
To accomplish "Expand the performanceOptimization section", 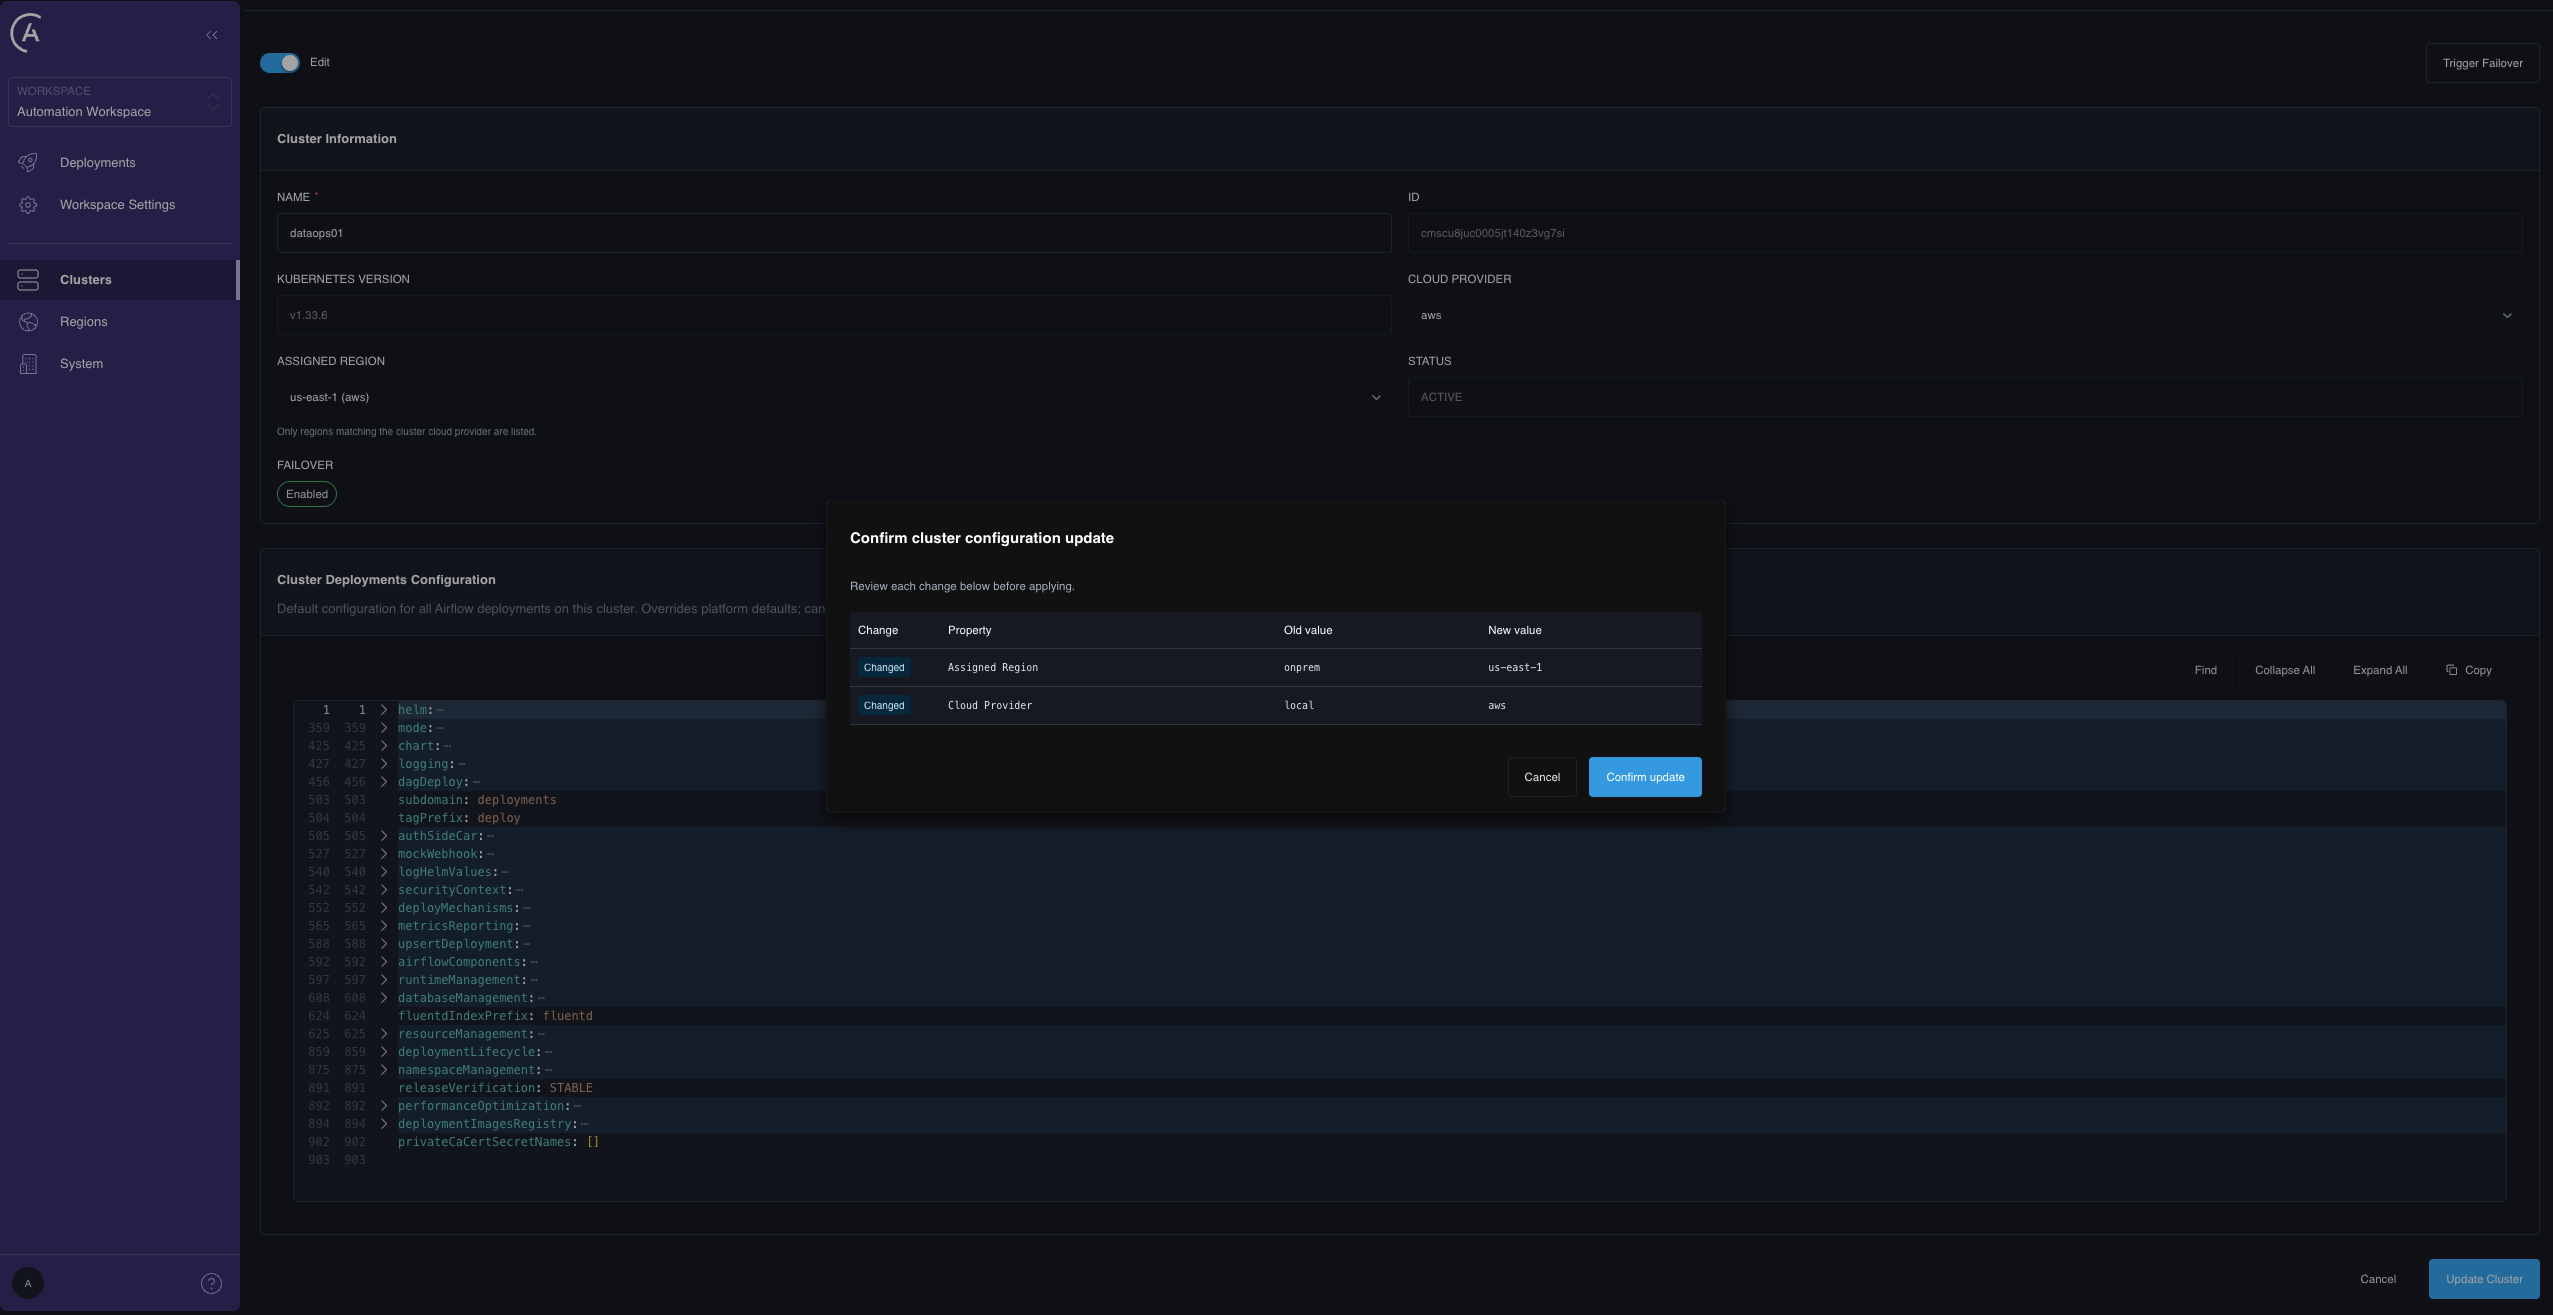I will pos(384,1106).
